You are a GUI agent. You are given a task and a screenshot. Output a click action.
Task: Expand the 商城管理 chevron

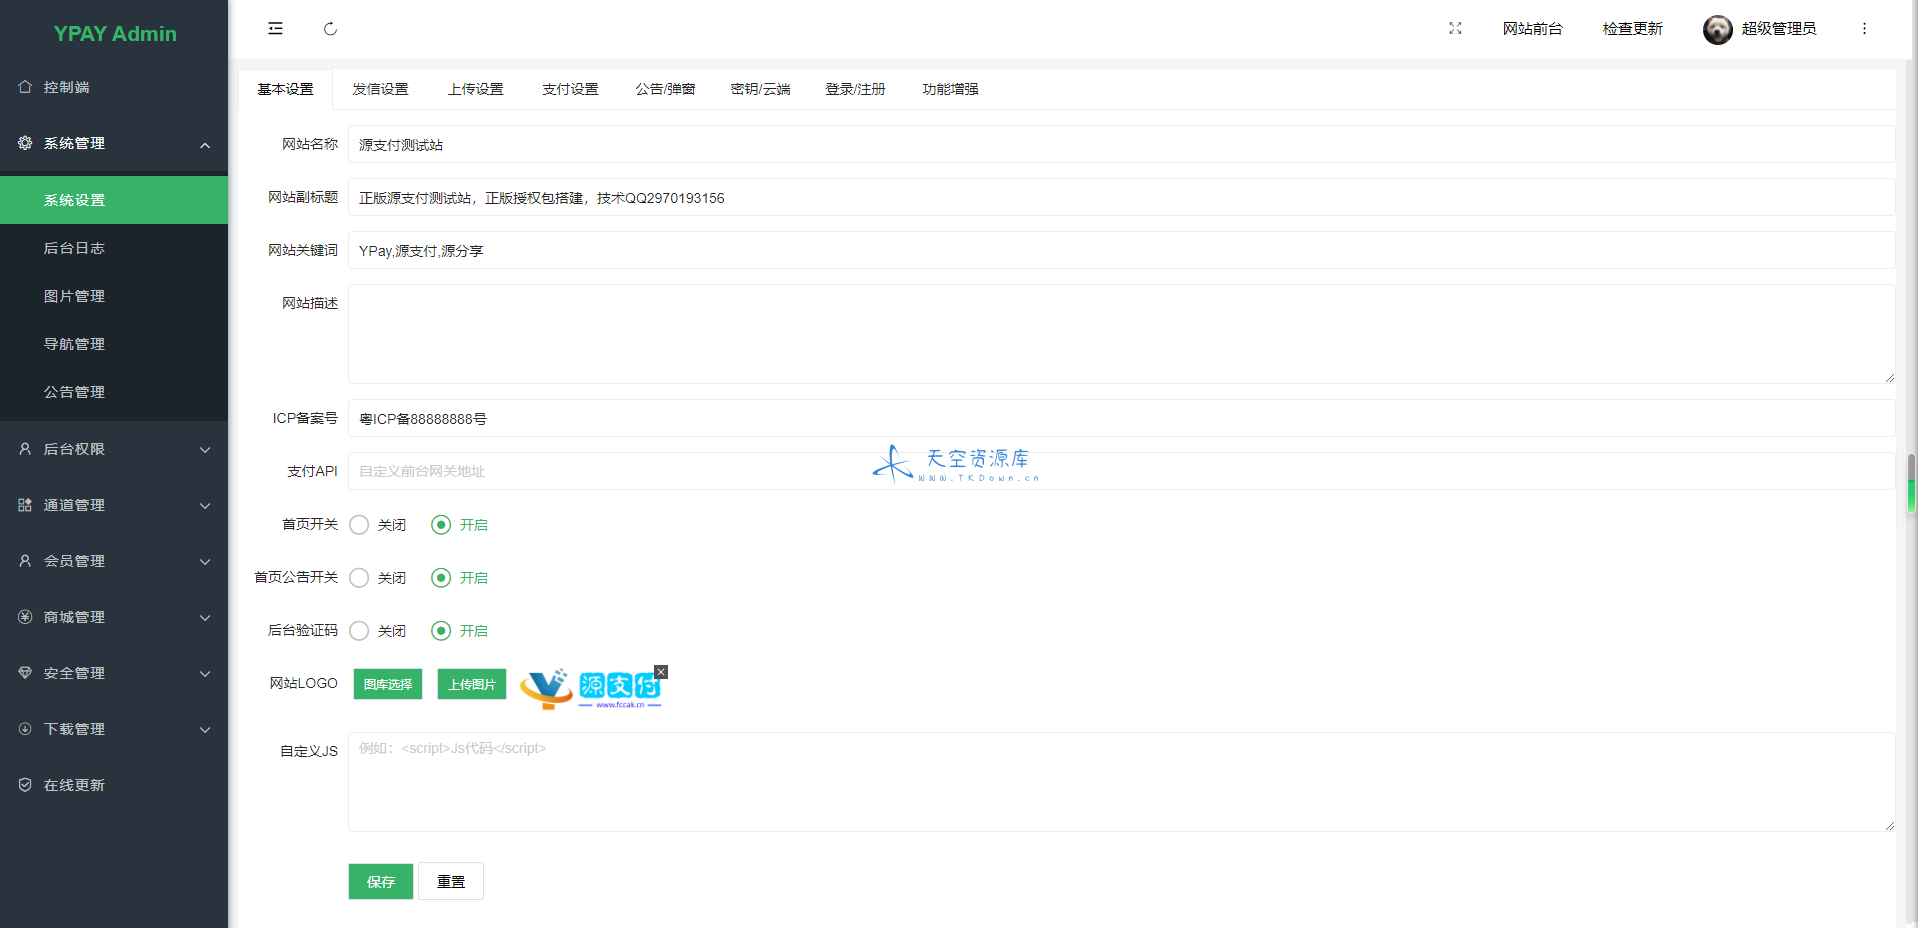[x=205, y=618]
